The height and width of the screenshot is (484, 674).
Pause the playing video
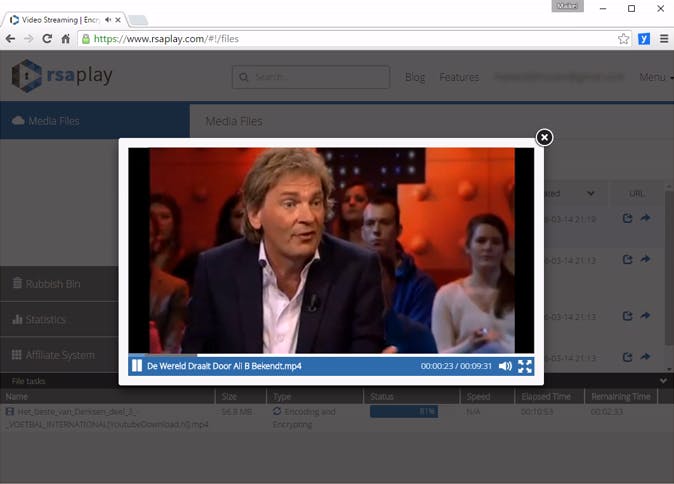click(x=137, y=366)
